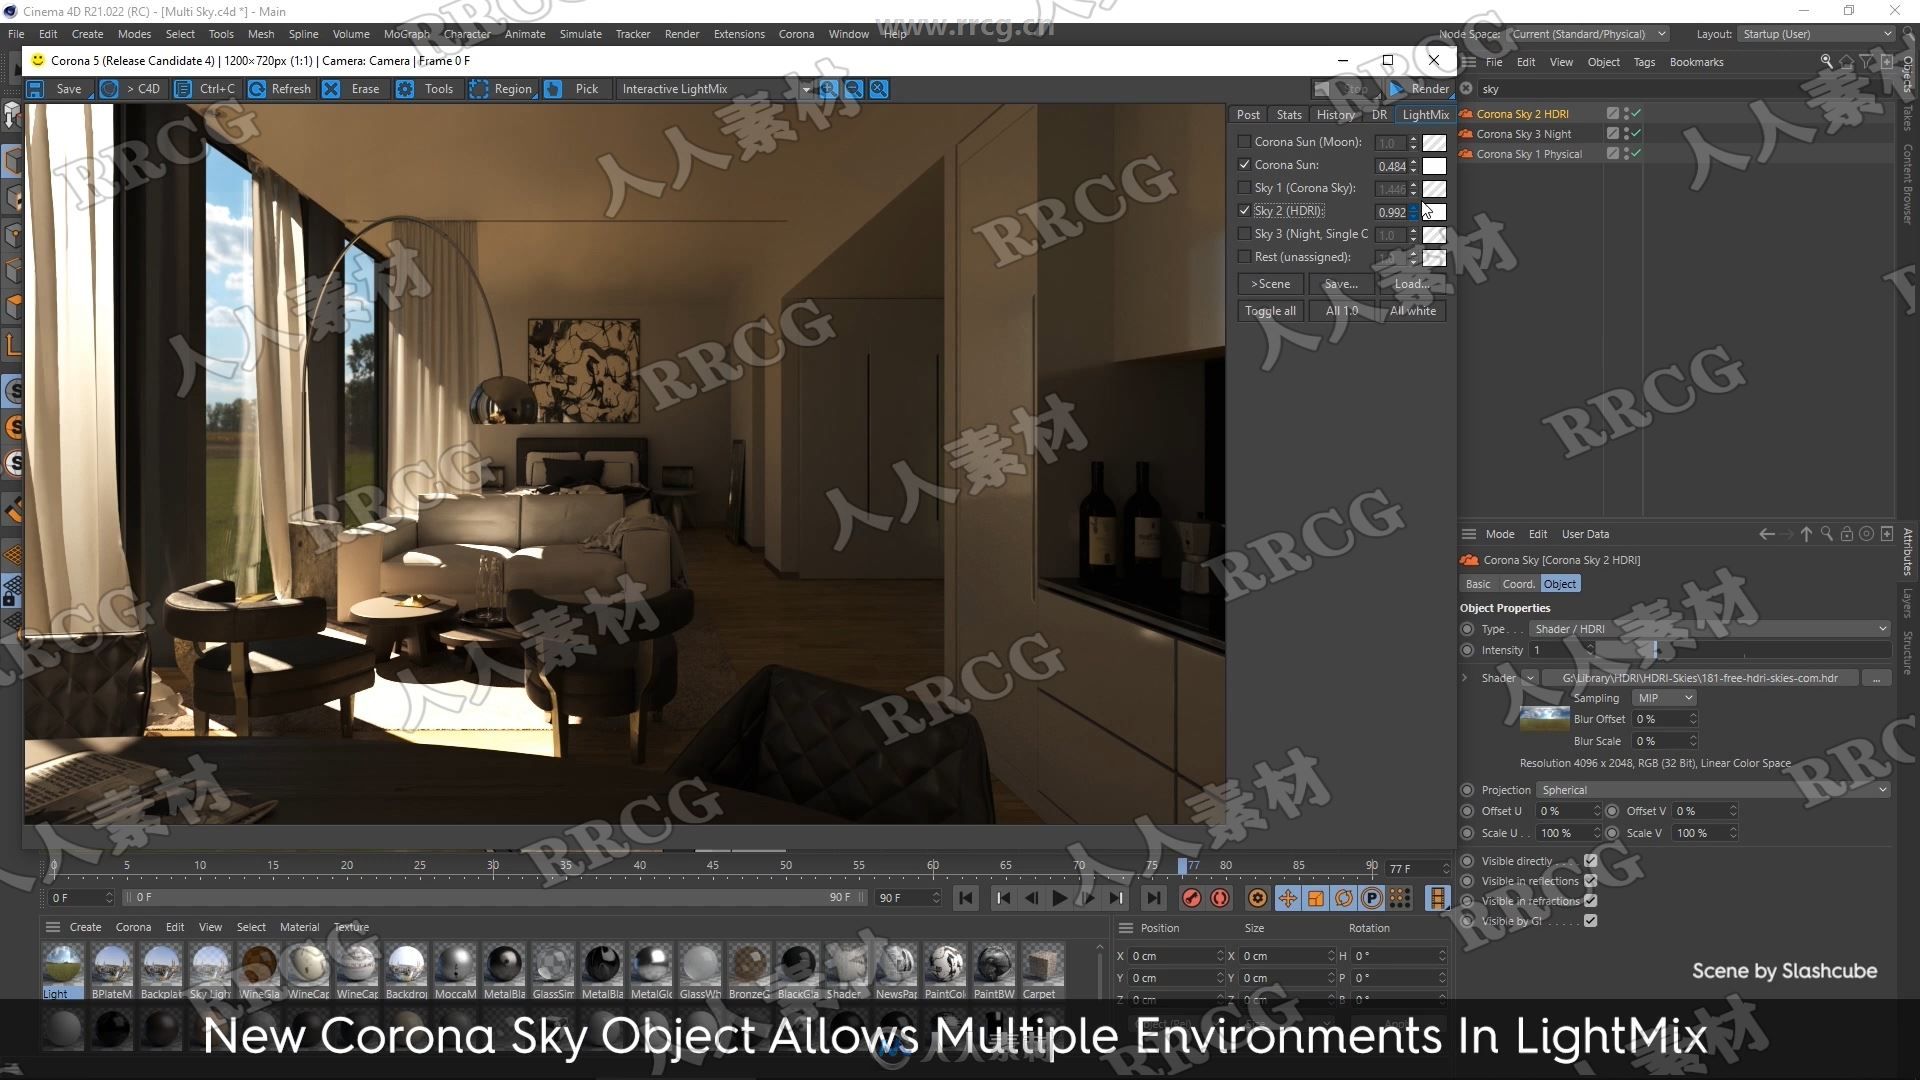Image resolution: width=1920 pixels, height=1080 pixels.
Task: Open the Corona menu in menu bar
Action: [796, 34]
